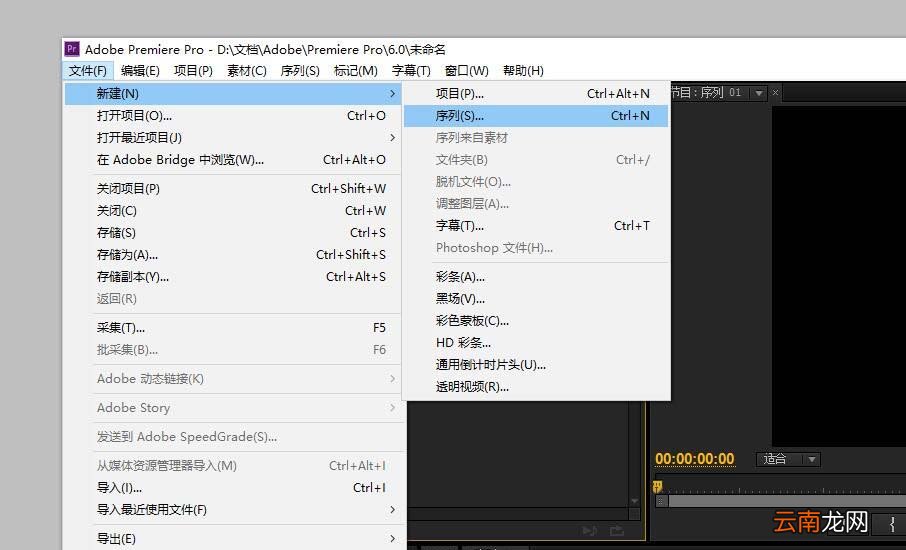
Task: Choose 序列(S)... to create a new sequence
Action: (x=536, y=116)
